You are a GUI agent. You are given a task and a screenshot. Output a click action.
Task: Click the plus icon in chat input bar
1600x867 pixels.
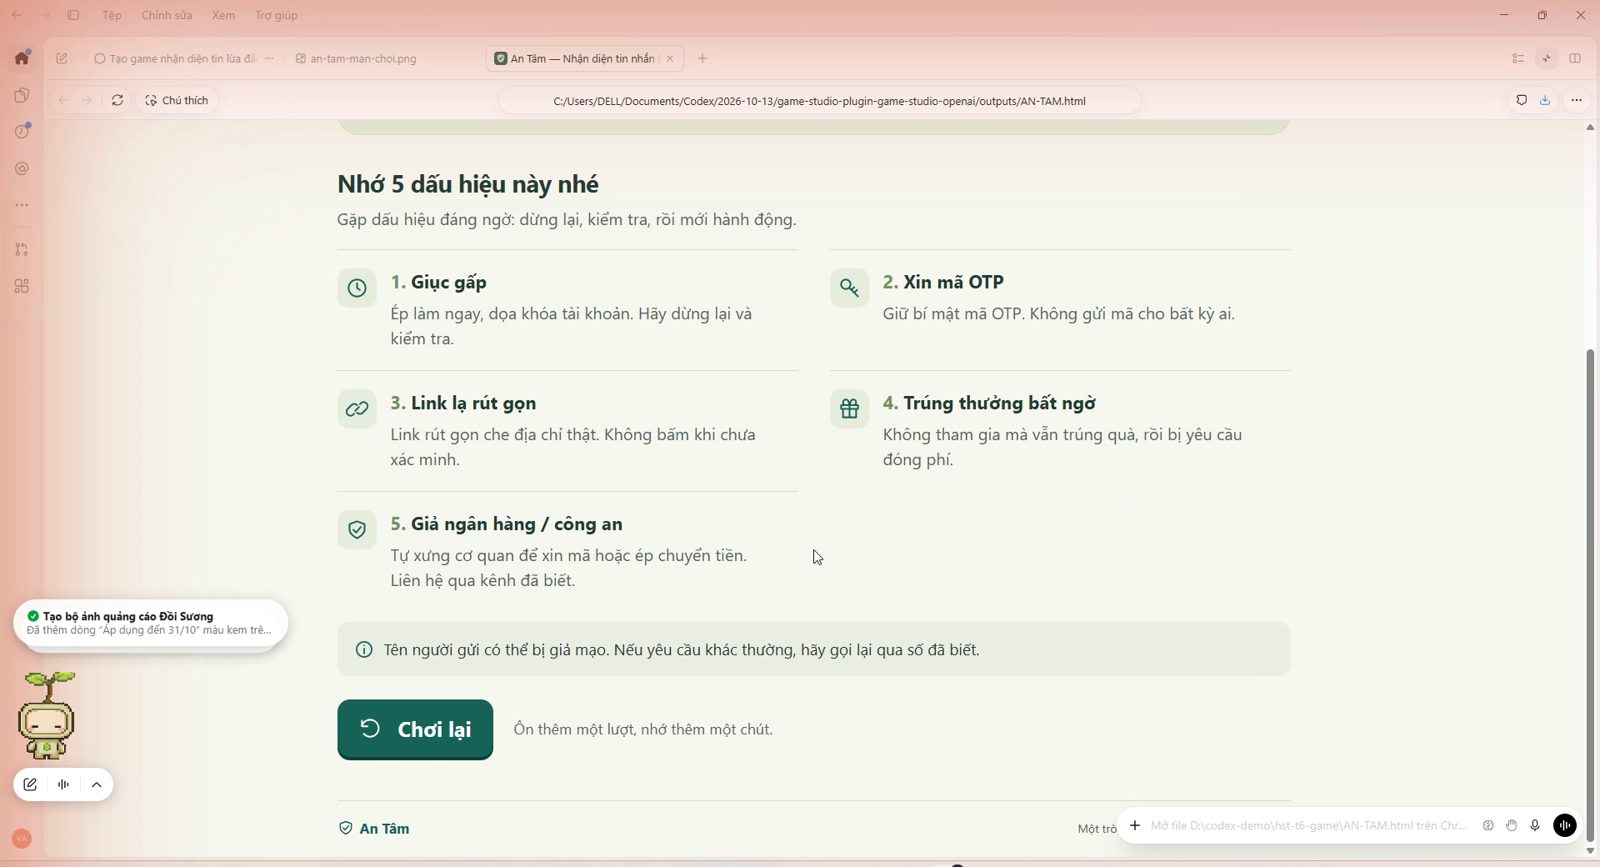coord(1135,825)
